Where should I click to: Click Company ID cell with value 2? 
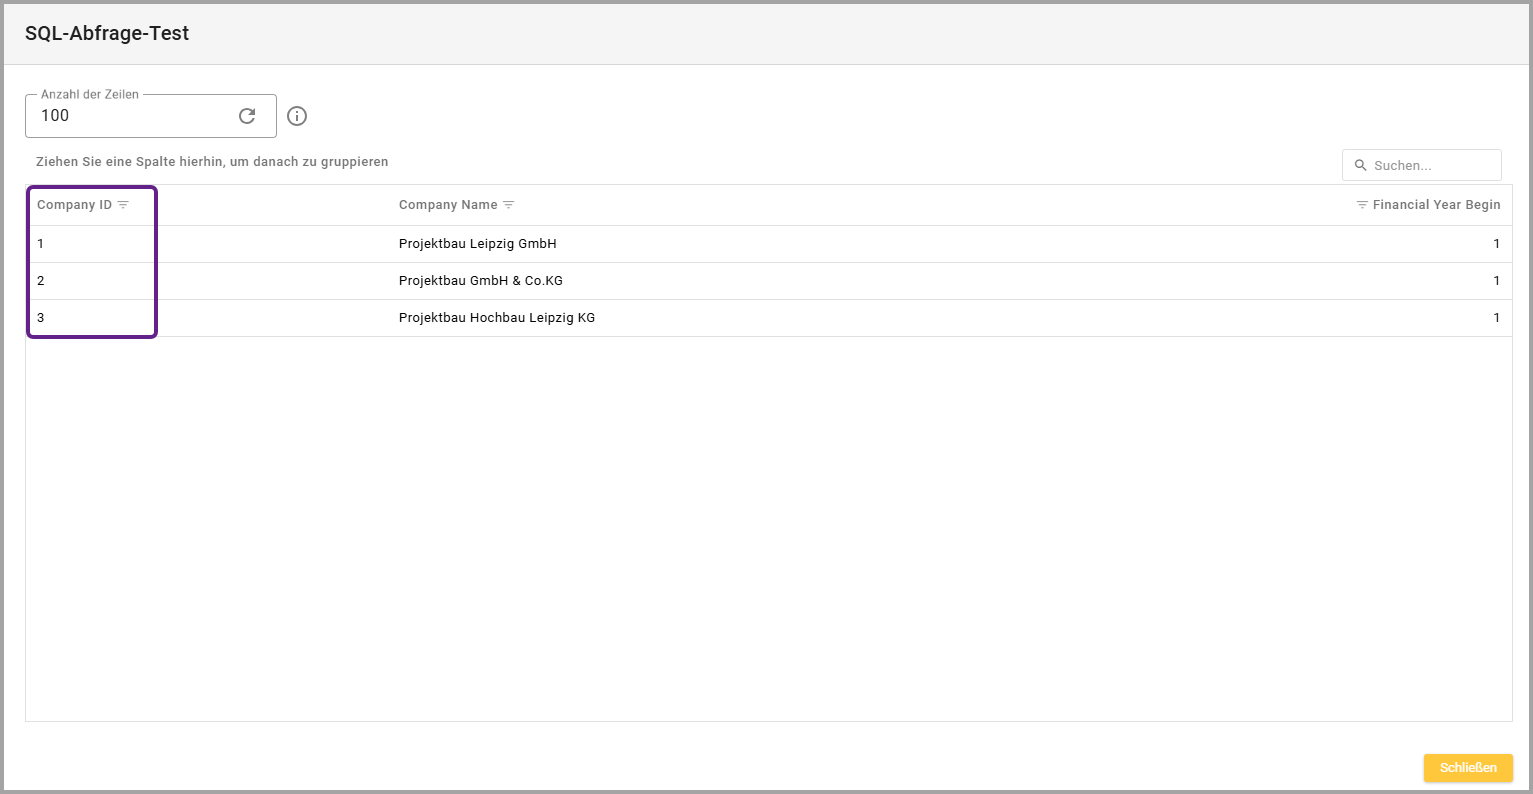coord(41,281)
